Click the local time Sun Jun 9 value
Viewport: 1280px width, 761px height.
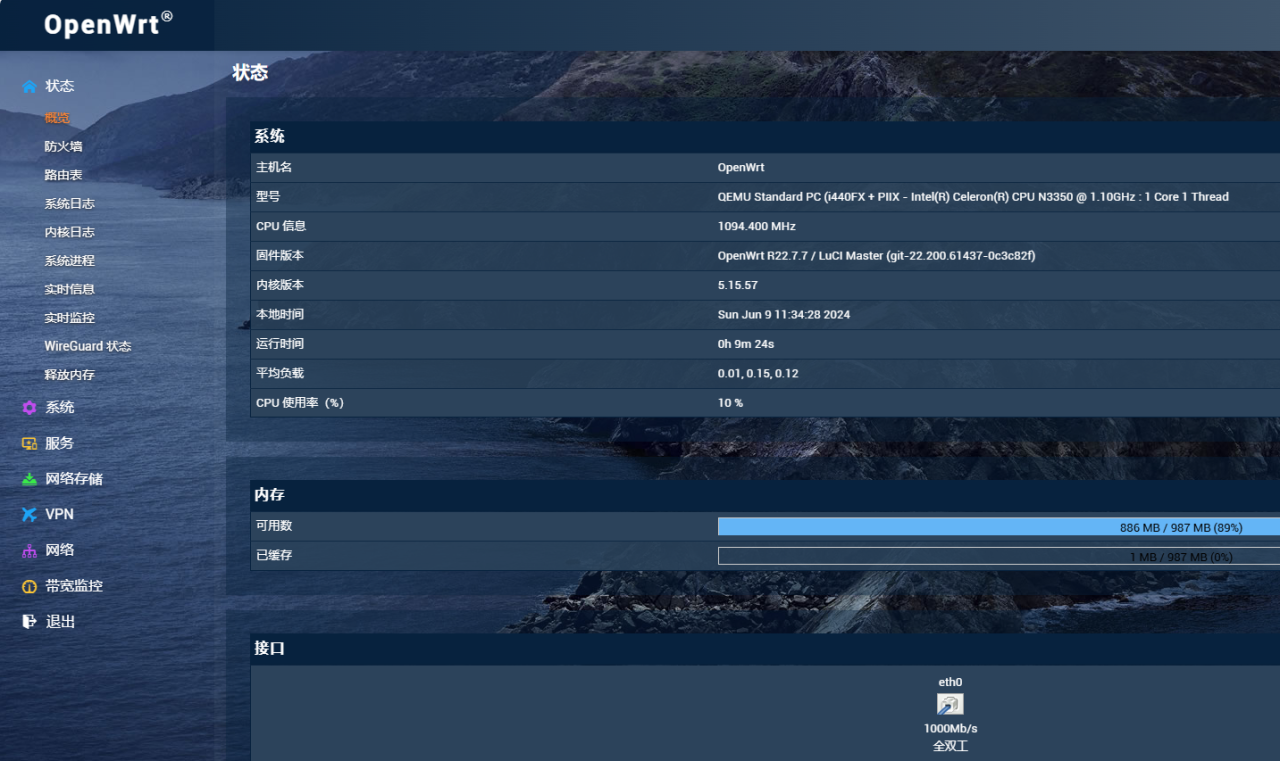(x=784, y=314)
